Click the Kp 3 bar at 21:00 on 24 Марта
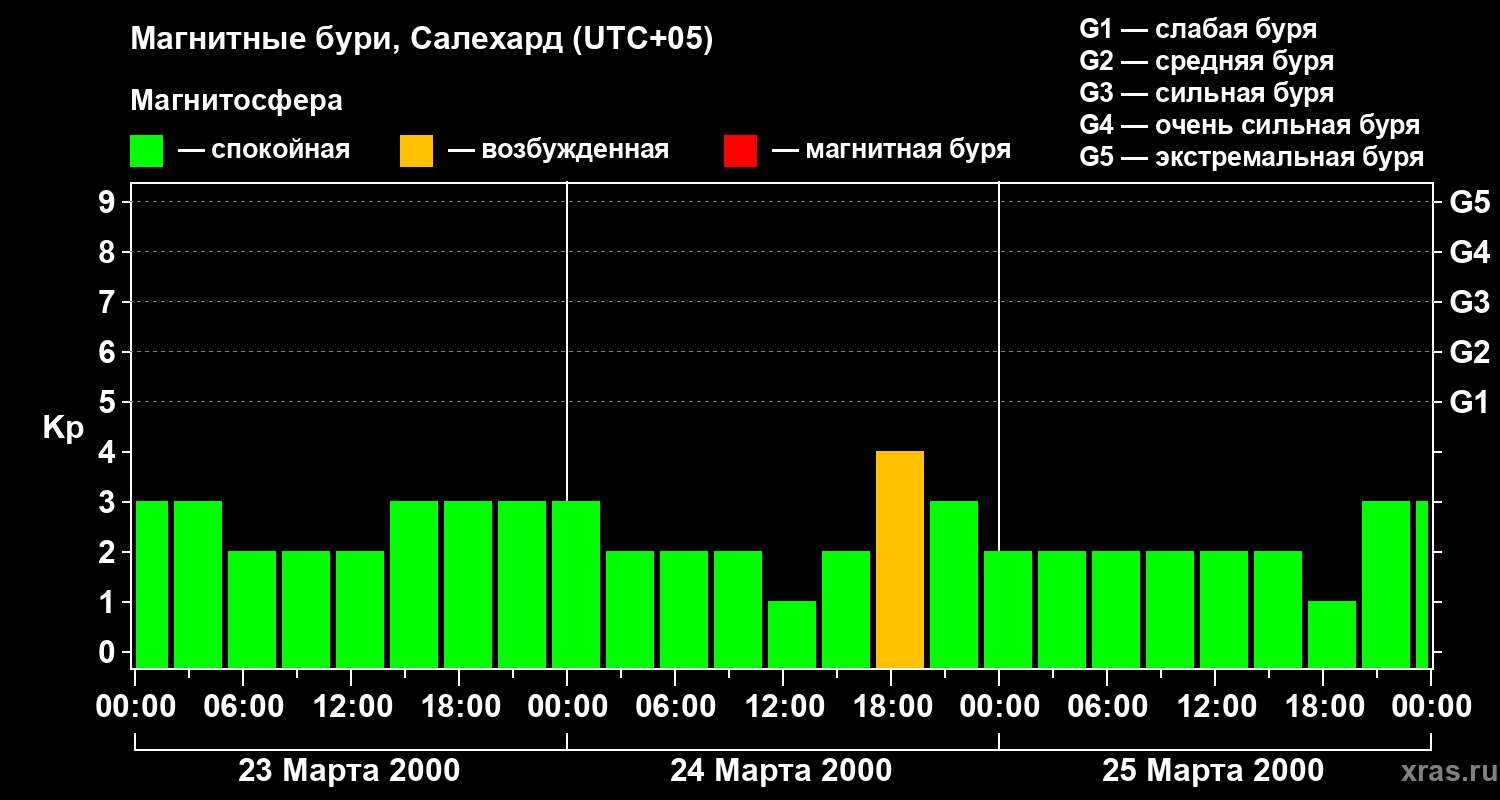Screen dimensions: 1500x800 pos(954,585)
